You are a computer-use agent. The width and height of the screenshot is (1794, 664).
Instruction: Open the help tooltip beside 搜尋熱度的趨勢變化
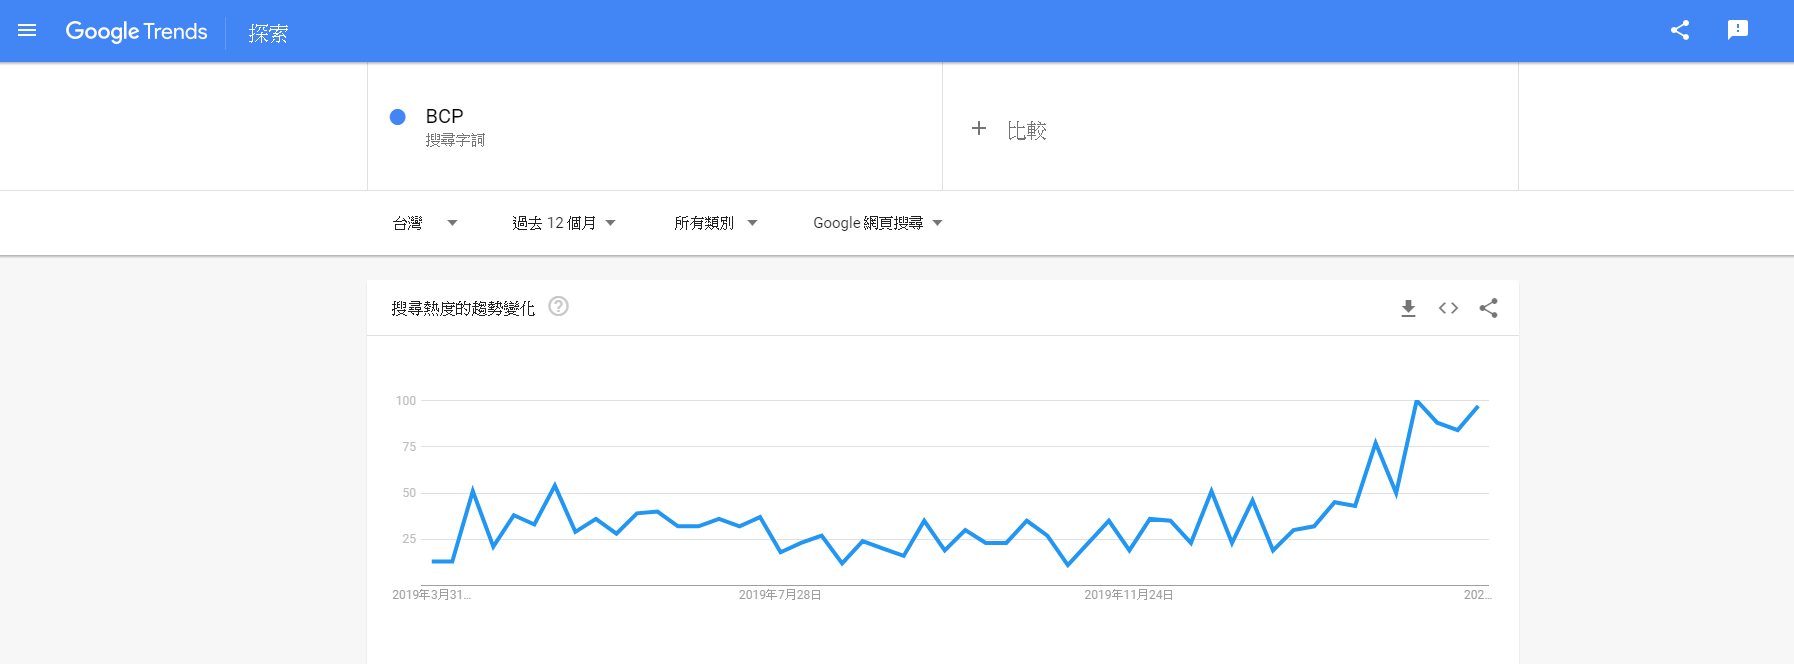coord(558,307)
